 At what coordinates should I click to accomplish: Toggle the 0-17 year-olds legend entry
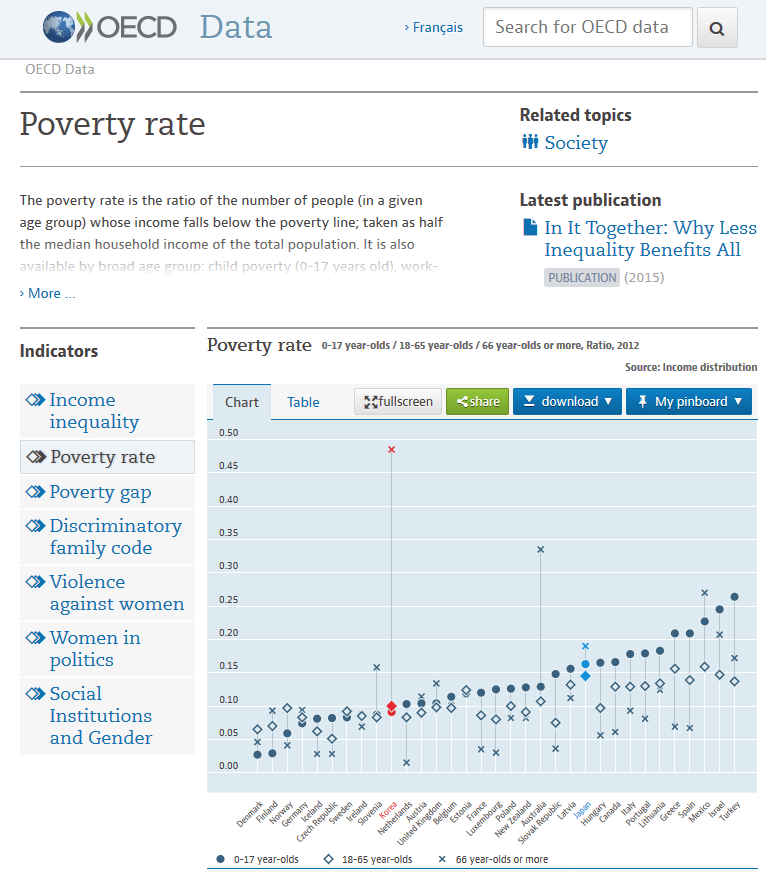coord(258,859)
